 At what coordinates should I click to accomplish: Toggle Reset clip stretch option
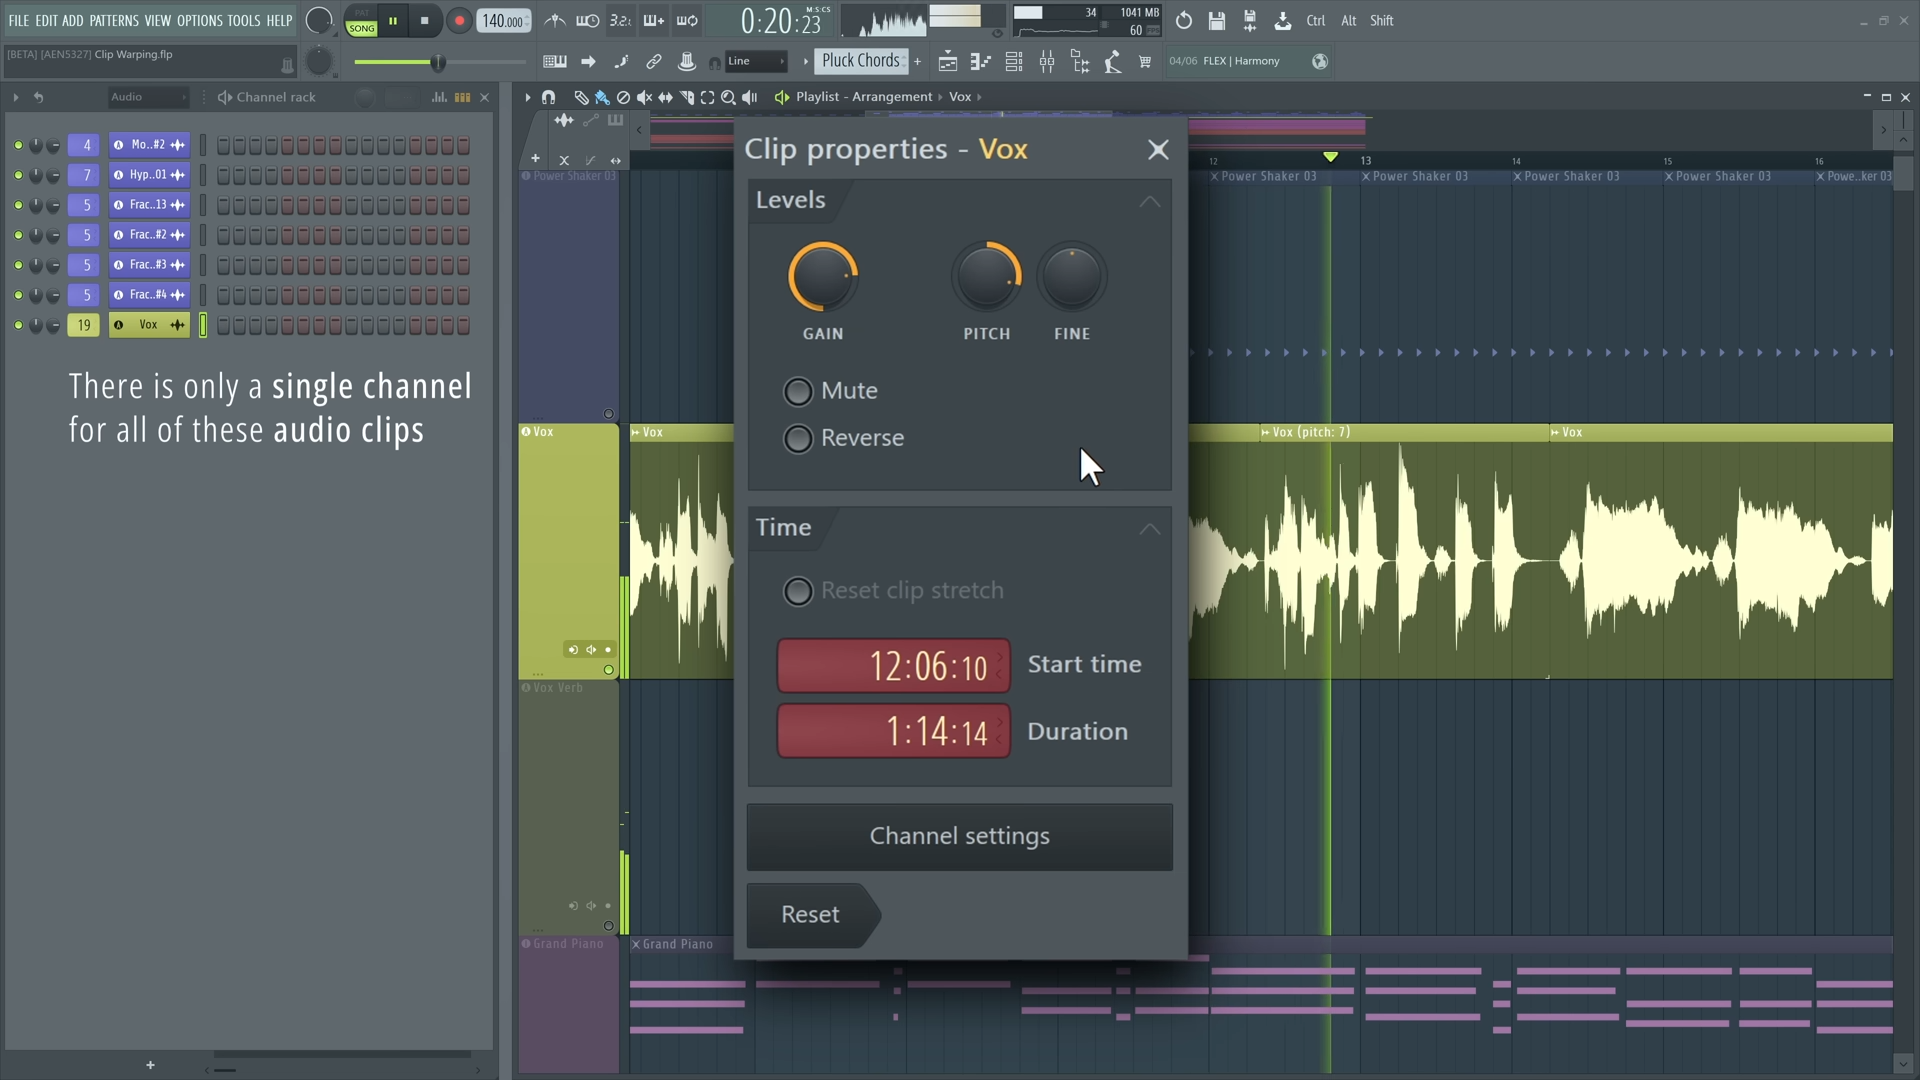pyautogui.click(x=798, y=591)
